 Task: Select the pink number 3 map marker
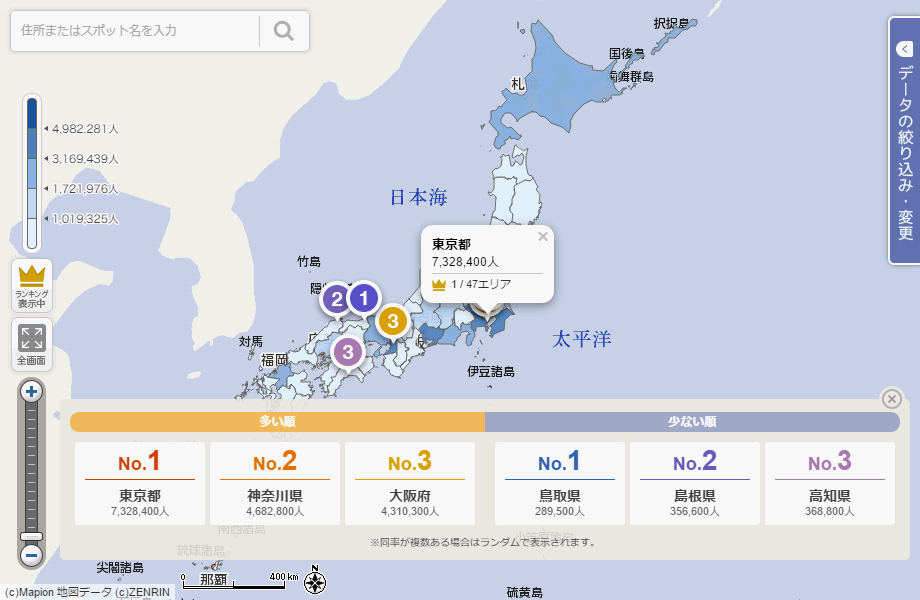[x=348, y=352]
